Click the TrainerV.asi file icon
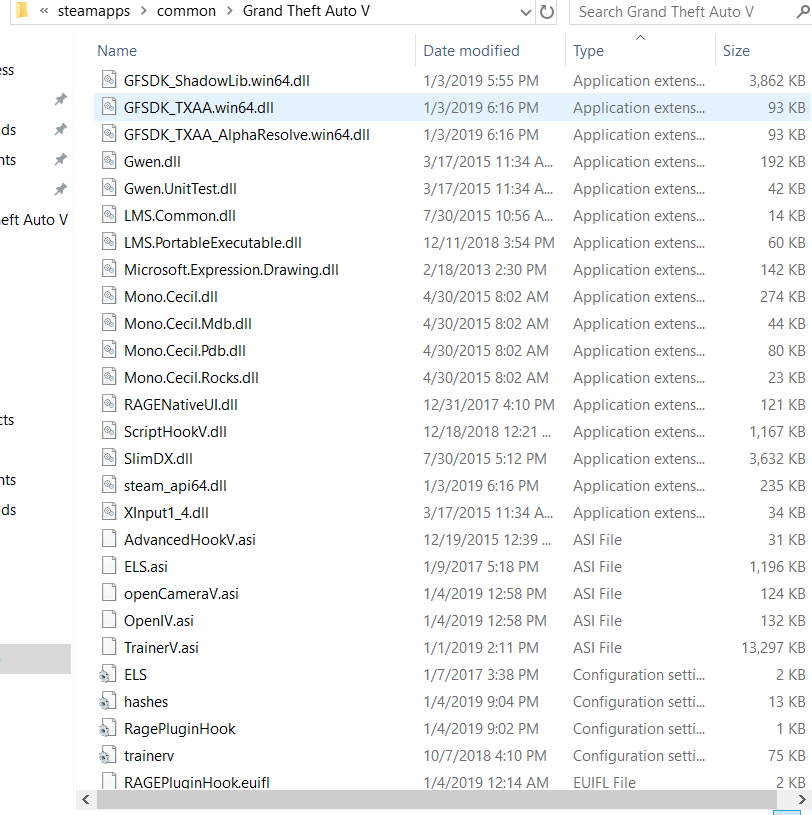Viewport: 812px width, 815px height. [109, 647]
